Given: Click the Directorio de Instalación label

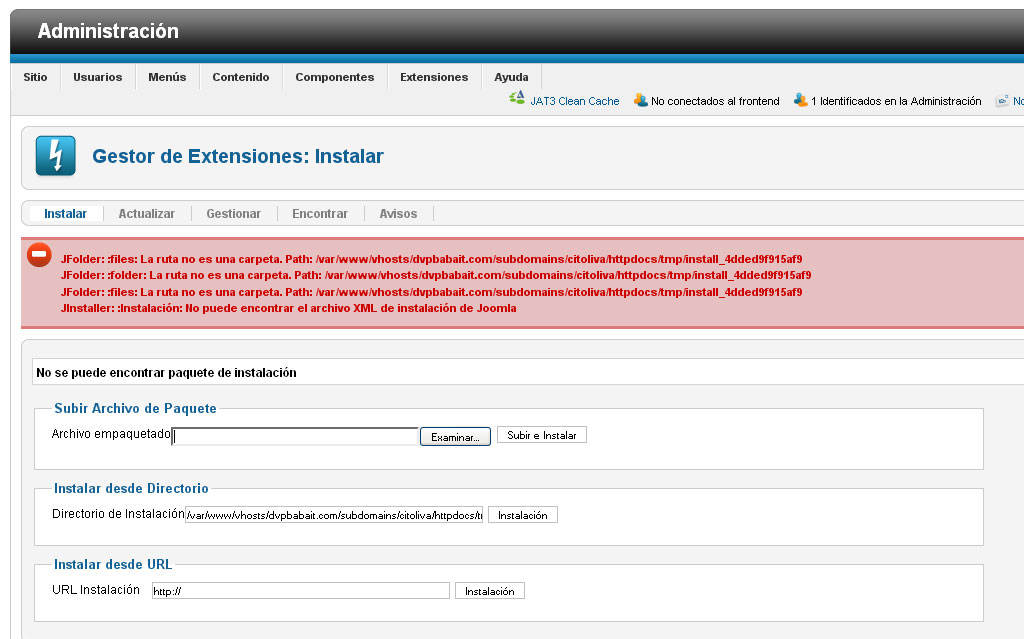Looking at the screenshot, I should (x=118, y=514).
